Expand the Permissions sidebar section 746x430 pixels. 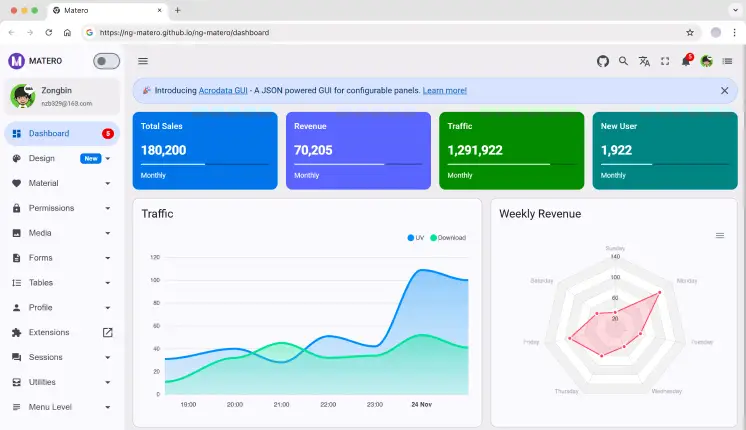click(x=62, y=208)
